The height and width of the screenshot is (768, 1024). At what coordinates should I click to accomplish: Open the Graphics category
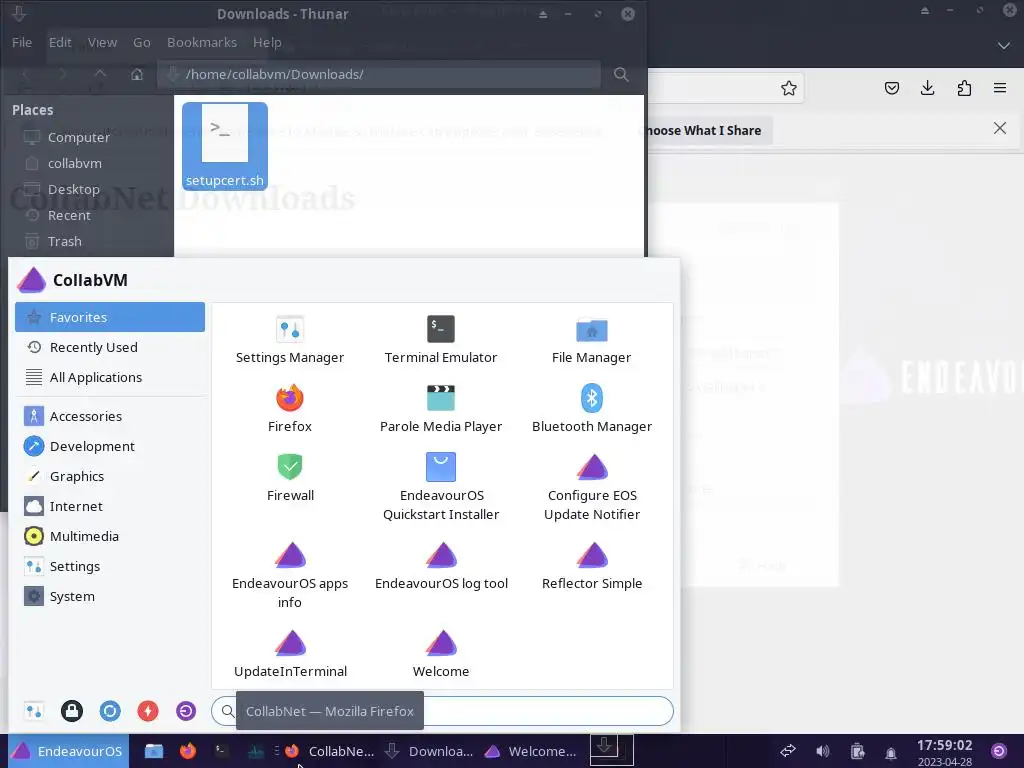(110, 476)
